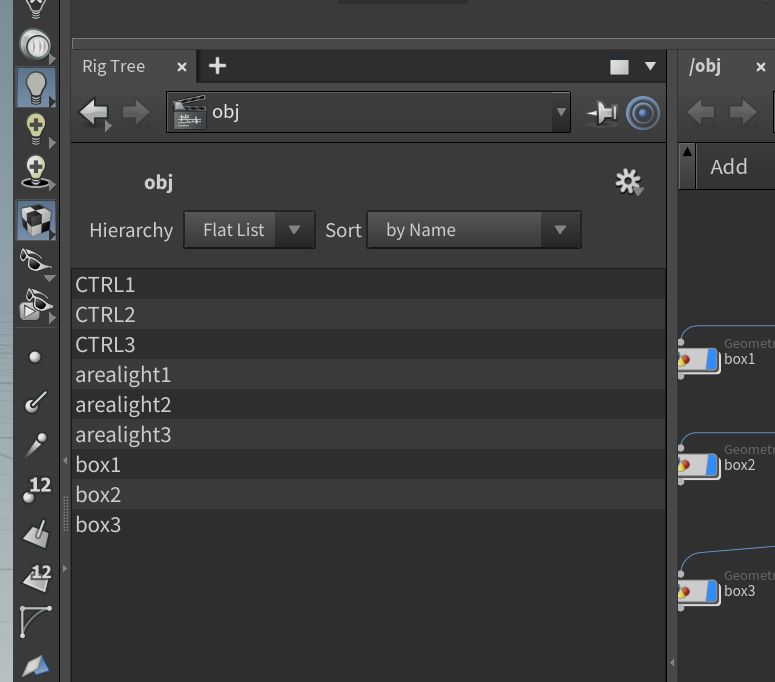Image resolution: width=775 pixels, height=682 pixels.
Task: Toggle the blue follow selection target icon
Action: pos(643,113)
